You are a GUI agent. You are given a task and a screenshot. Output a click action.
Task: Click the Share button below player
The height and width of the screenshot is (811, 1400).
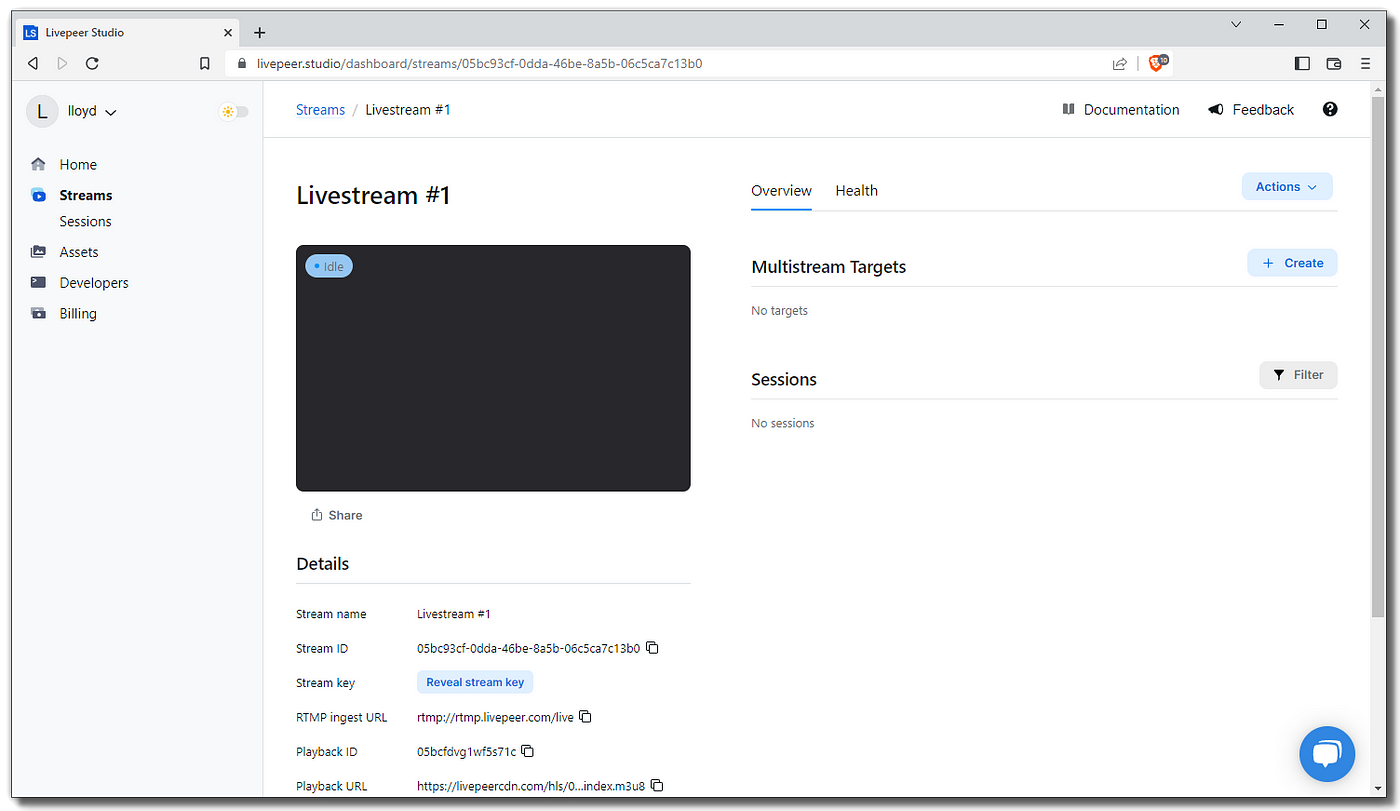pos(336,515)
